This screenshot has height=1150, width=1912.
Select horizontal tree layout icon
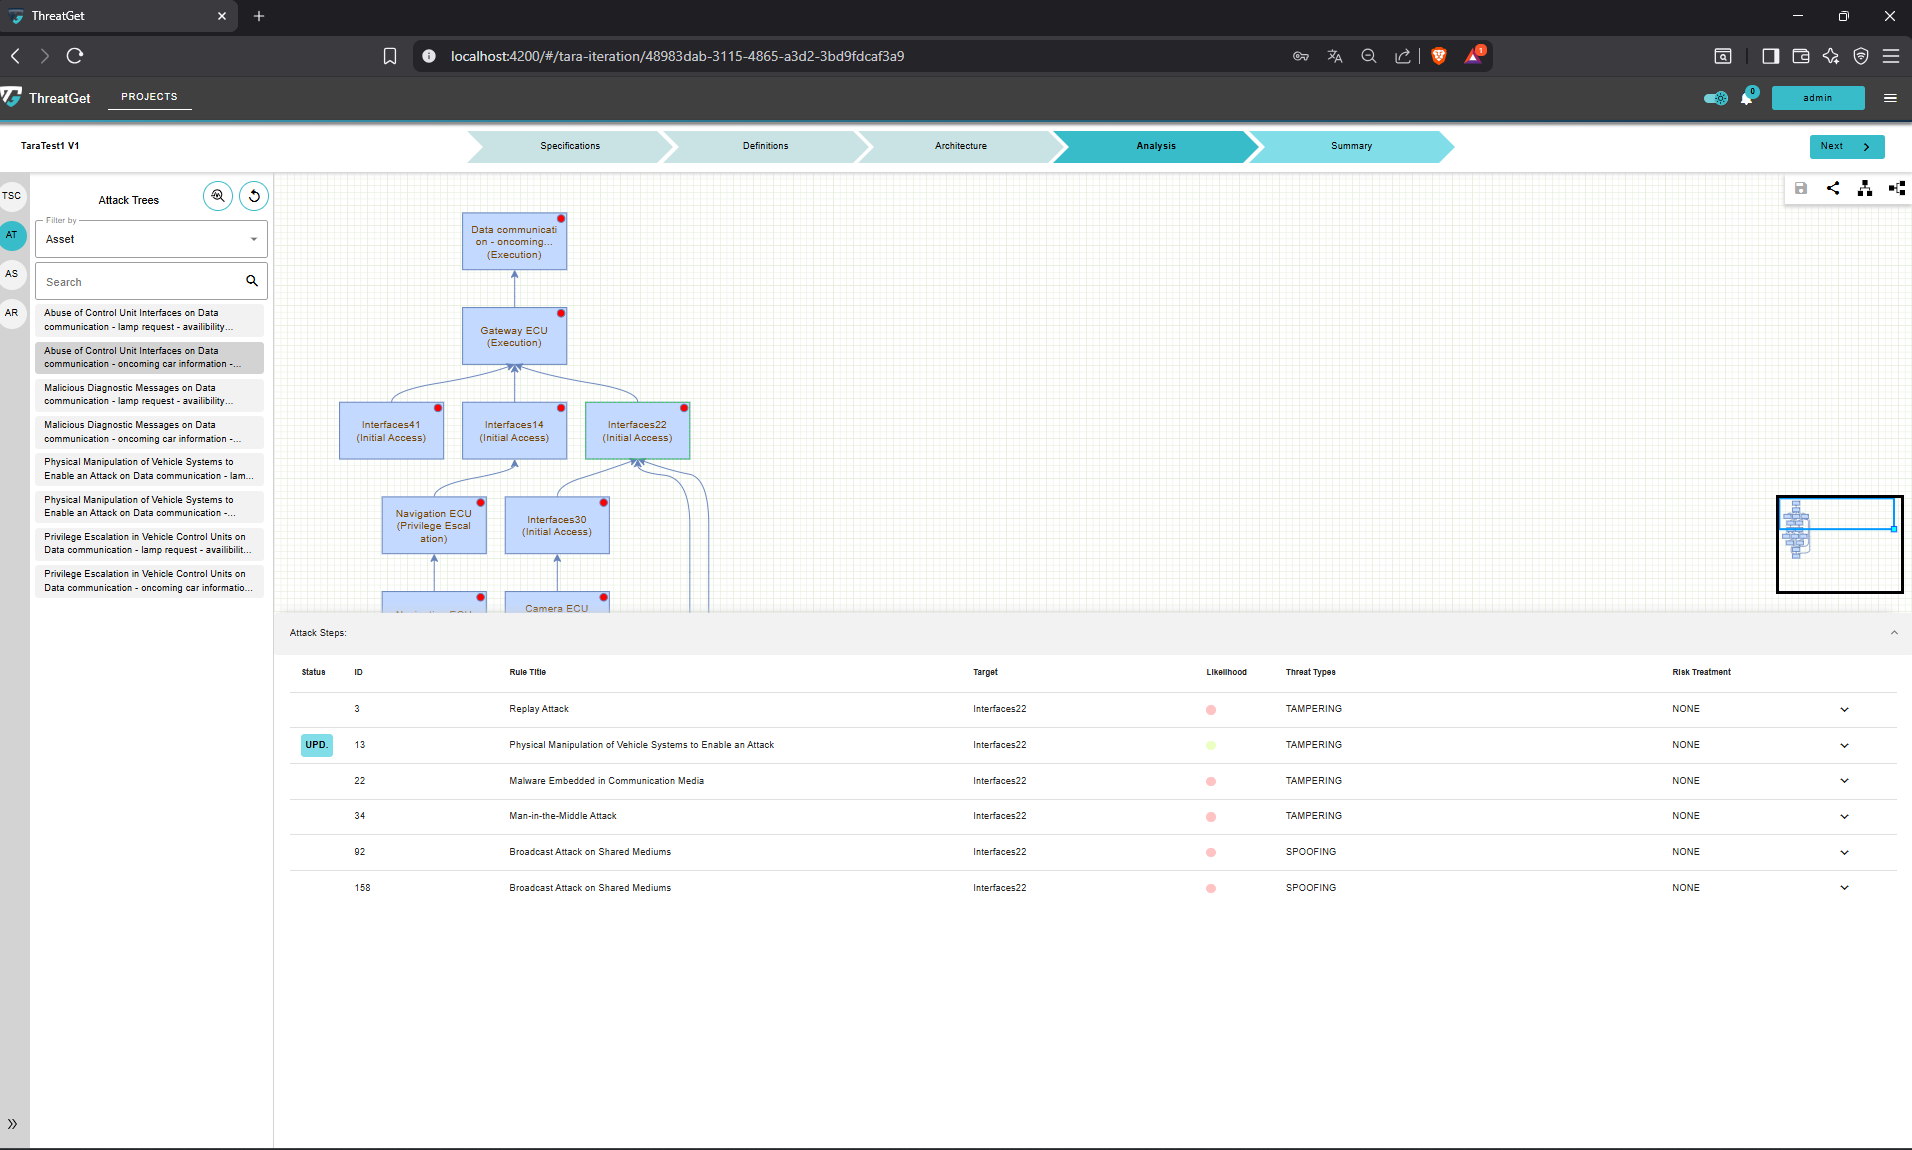[1896, 188]
